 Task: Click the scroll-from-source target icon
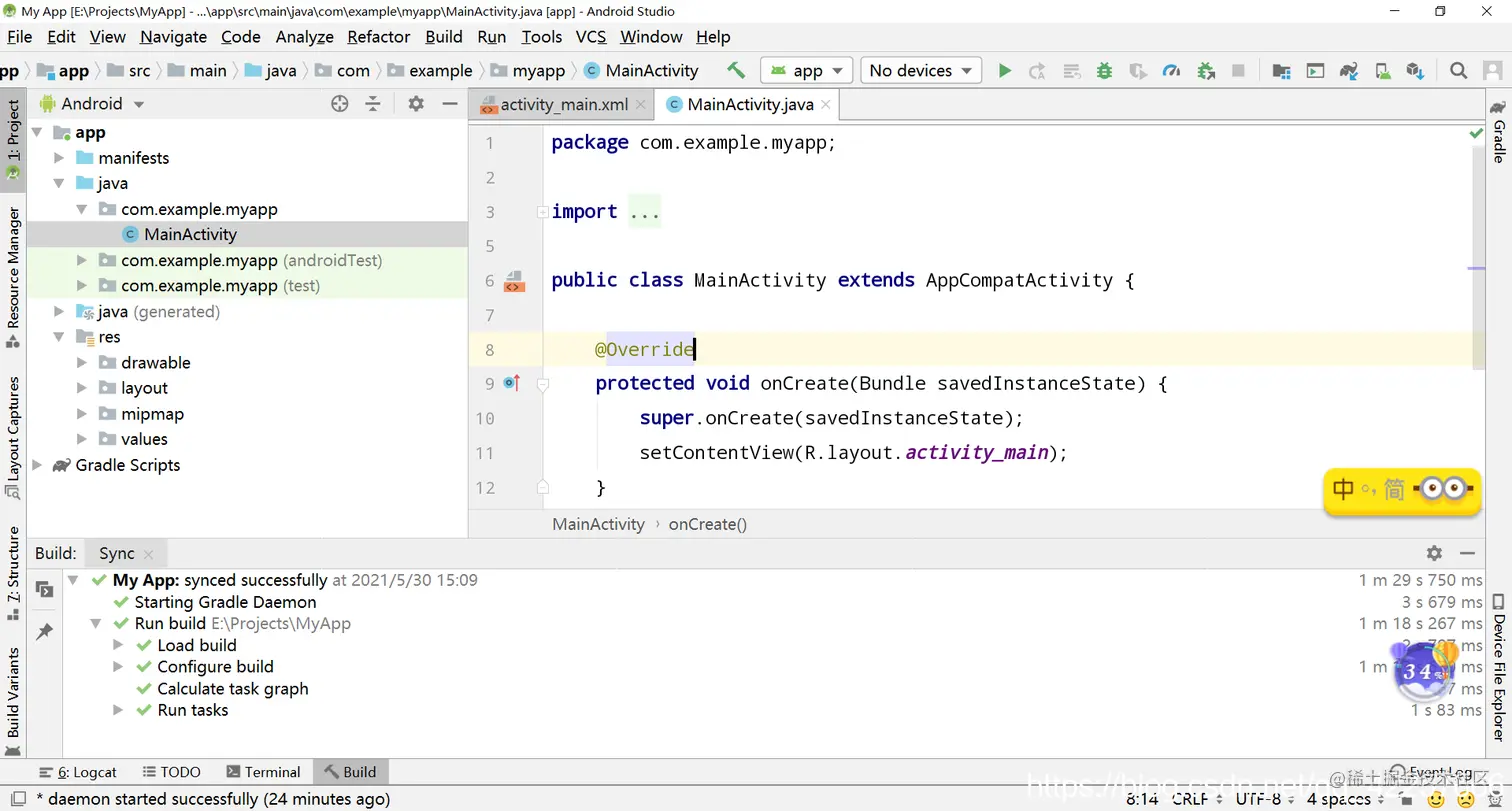(339, 104)
